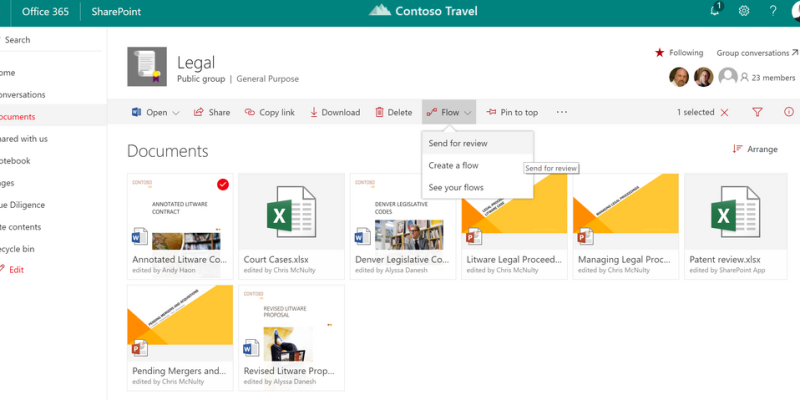Choose Create a flow from menu
Screen dimensions: 800x400
pos(478,165)
